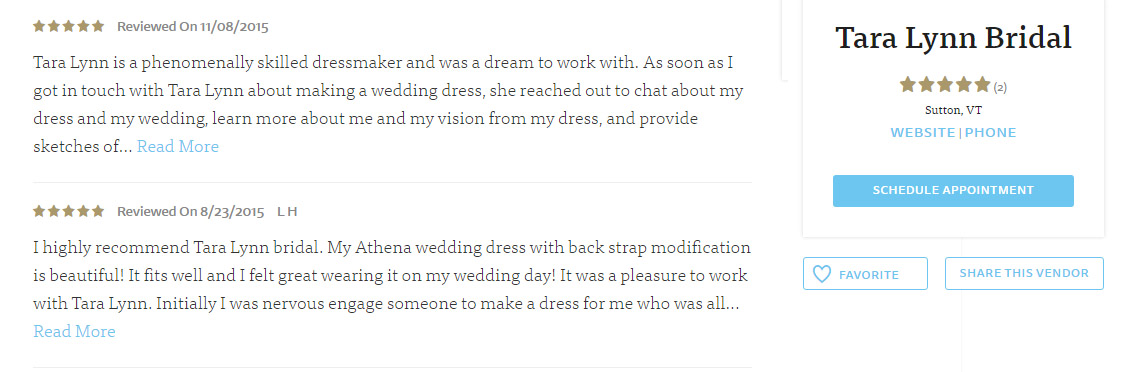Click the (2) review count
Screen dimensions: 1128x372
pos(1000,88)
